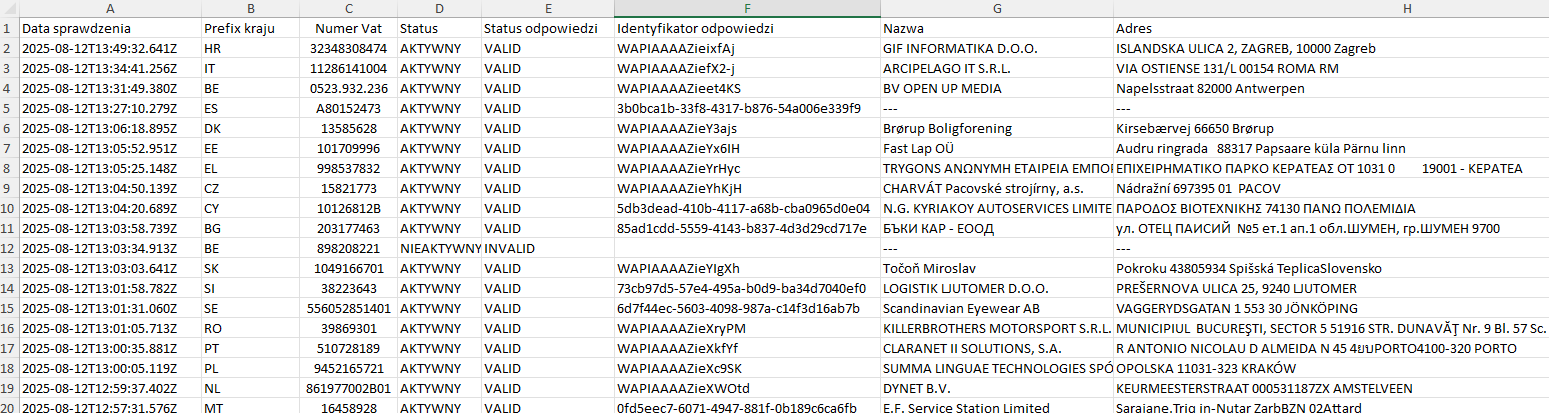Screen dimensions: 1549x413
Task: Select address 'OPOLSKA 11031-323 KRAKÓW'
Action: point(1331,368)
